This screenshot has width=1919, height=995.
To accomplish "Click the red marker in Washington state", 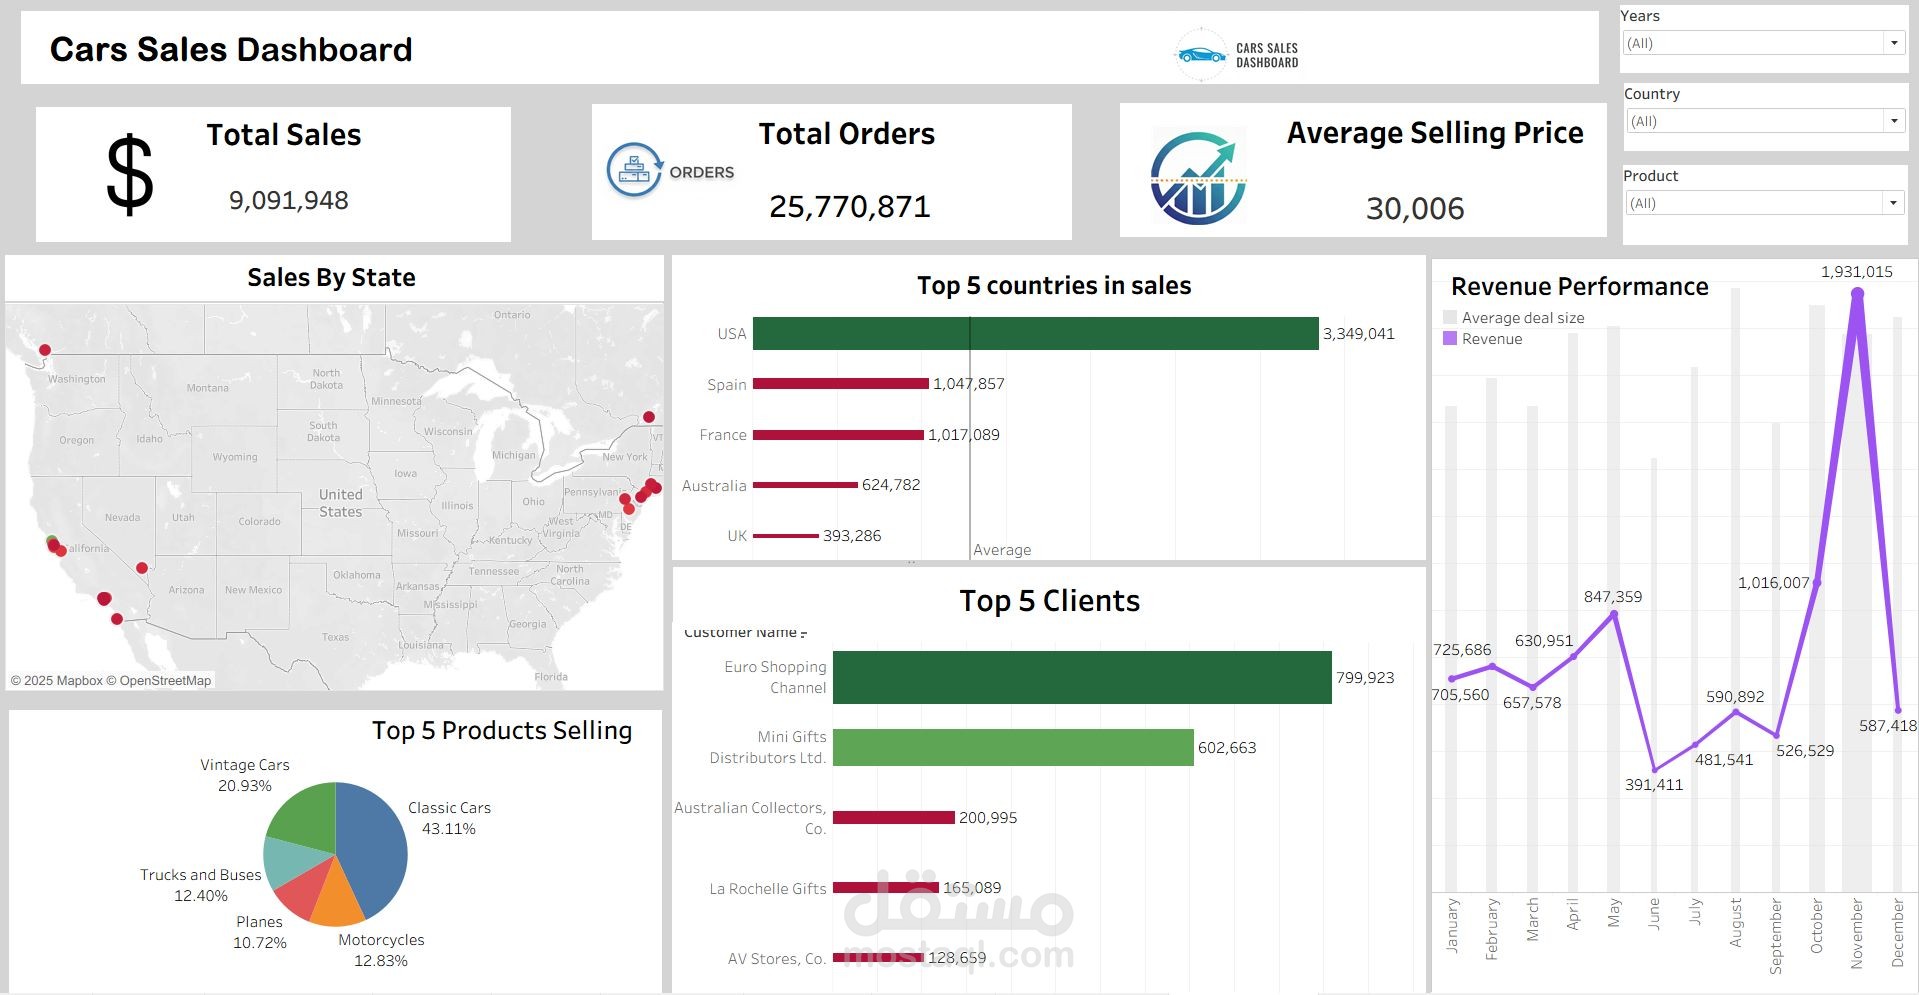I will 43,350.
